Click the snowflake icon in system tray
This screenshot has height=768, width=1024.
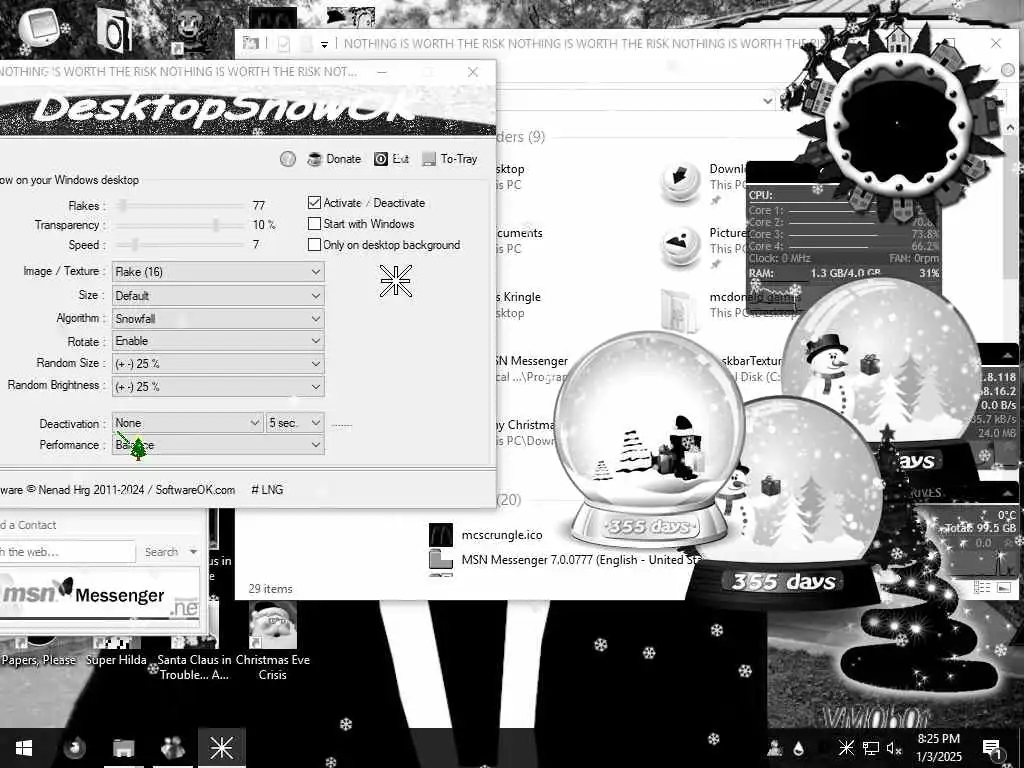tap(846, 748)
